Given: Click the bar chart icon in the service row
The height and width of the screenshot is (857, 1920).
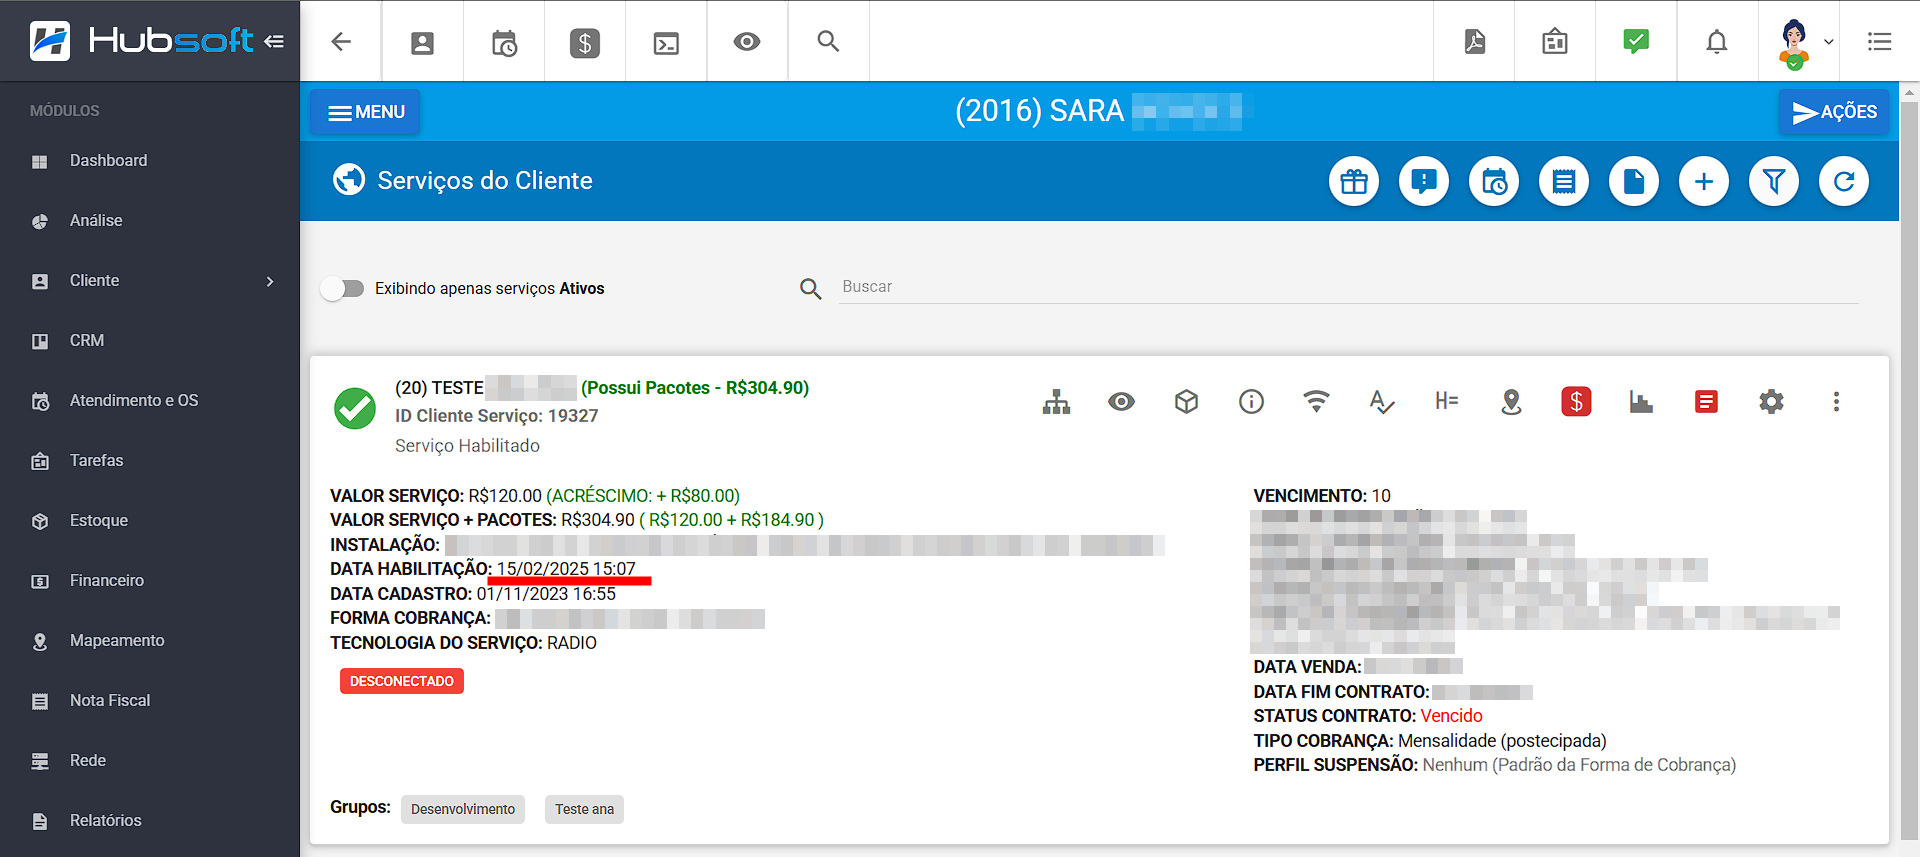Looking at the screenshot, I should (1641, 402).
